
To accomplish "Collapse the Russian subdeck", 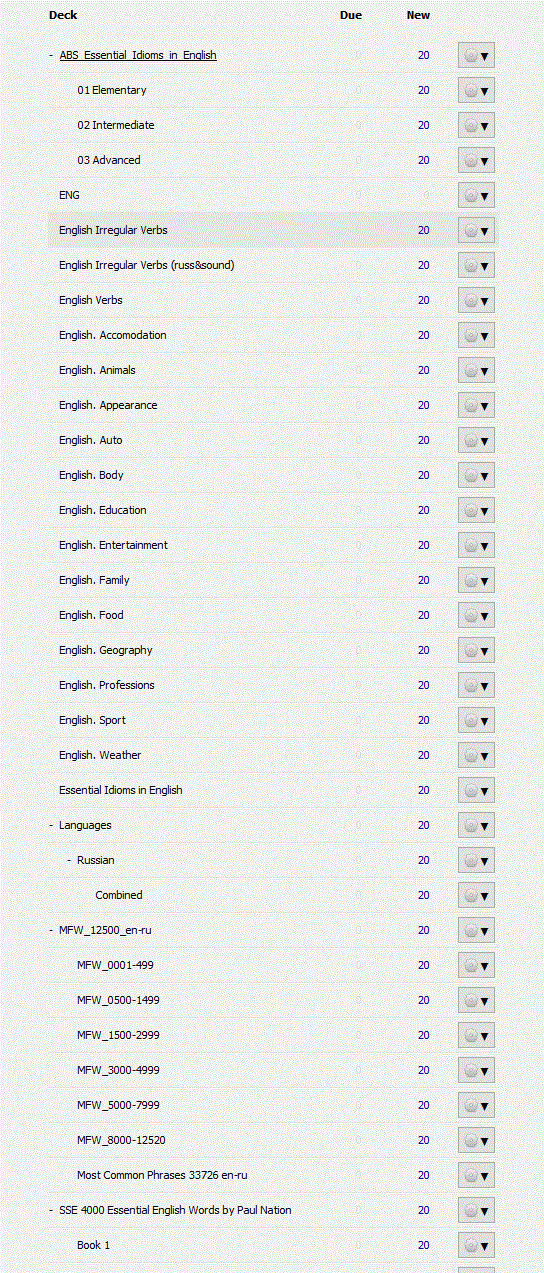I will (x=69, y=860).
